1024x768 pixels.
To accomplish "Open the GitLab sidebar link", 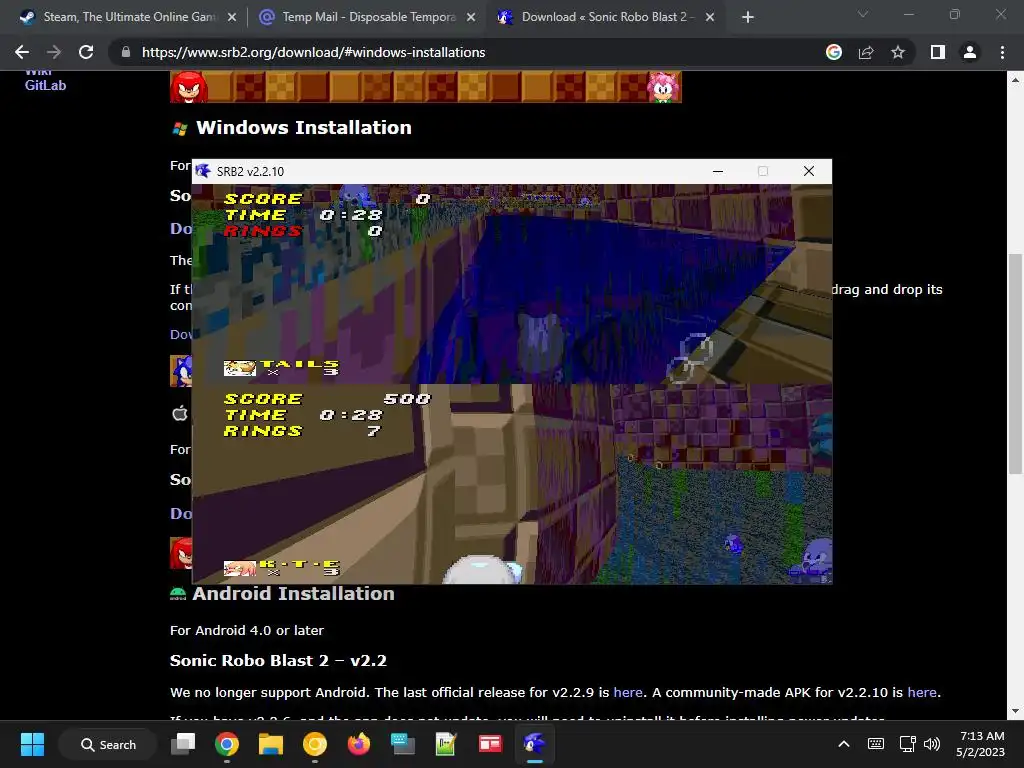I will click(x=45, y=85).
